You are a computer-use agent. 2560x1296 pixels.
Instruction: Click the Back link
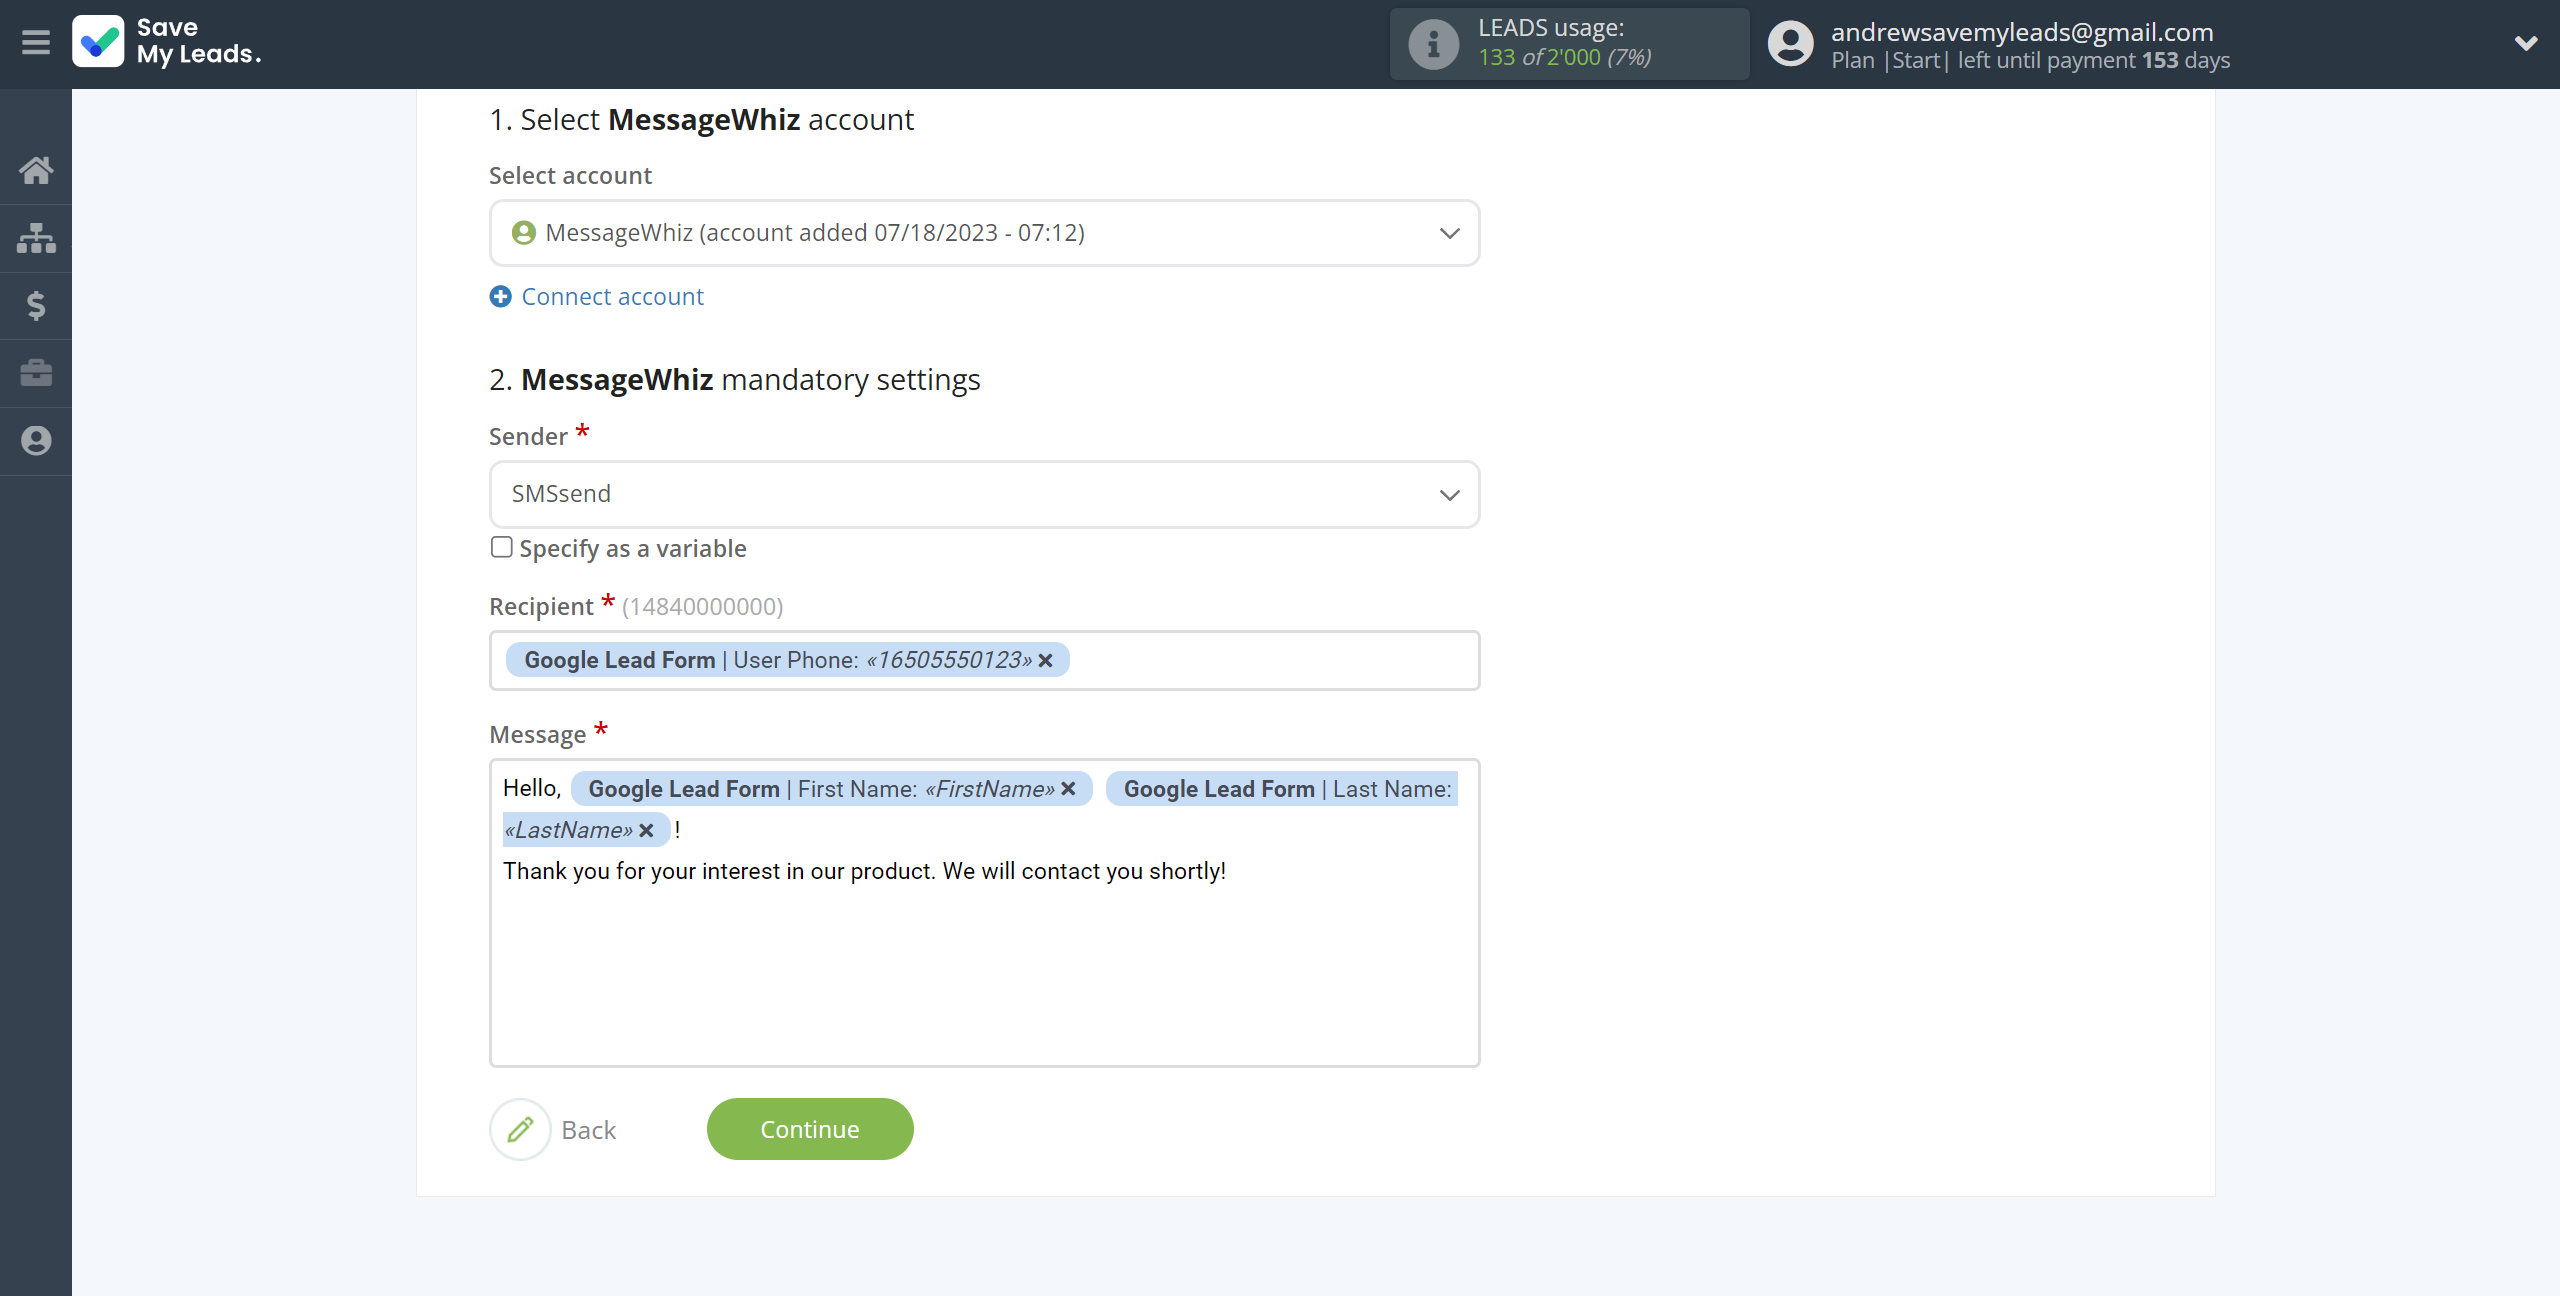click(588, 1130)
